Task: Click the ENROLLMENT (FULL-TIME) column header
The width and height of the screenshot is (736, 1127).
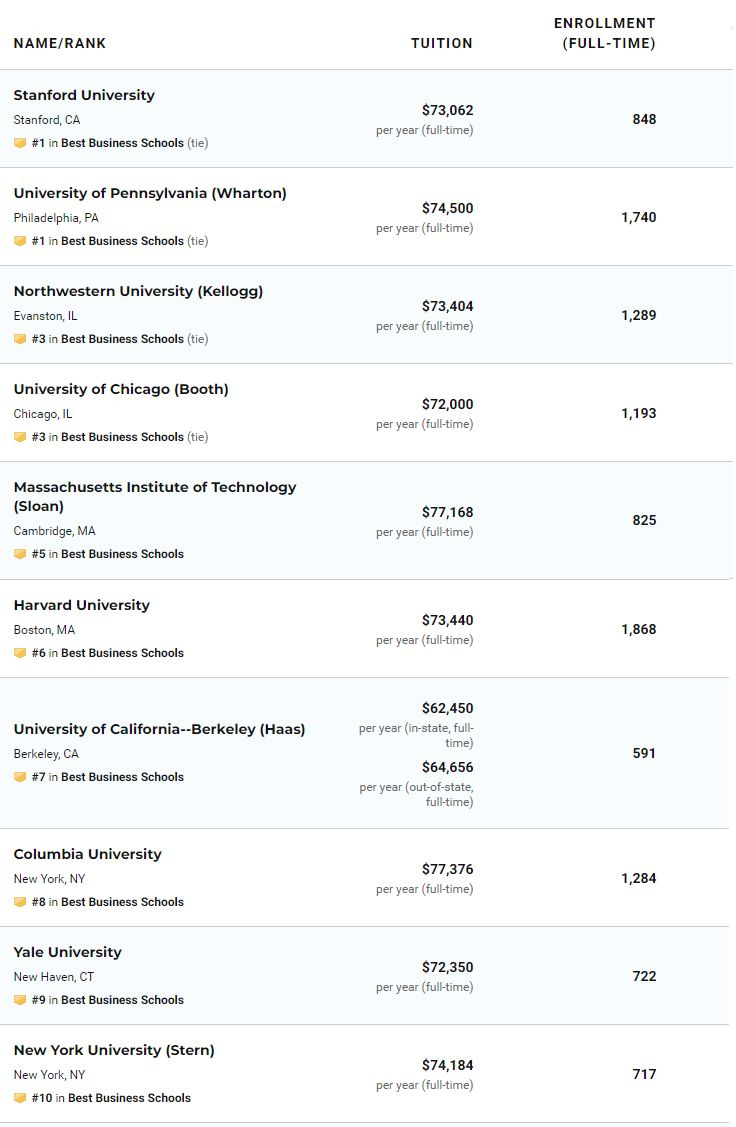Action: [x=604, y=33]
